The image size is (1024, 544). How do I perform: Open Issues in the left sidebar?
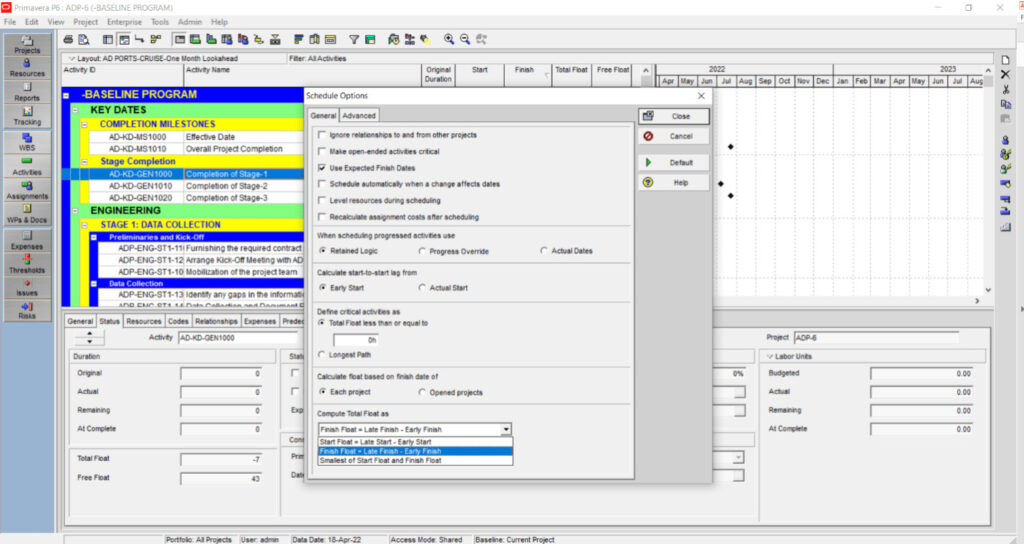(x=27, y=287)
